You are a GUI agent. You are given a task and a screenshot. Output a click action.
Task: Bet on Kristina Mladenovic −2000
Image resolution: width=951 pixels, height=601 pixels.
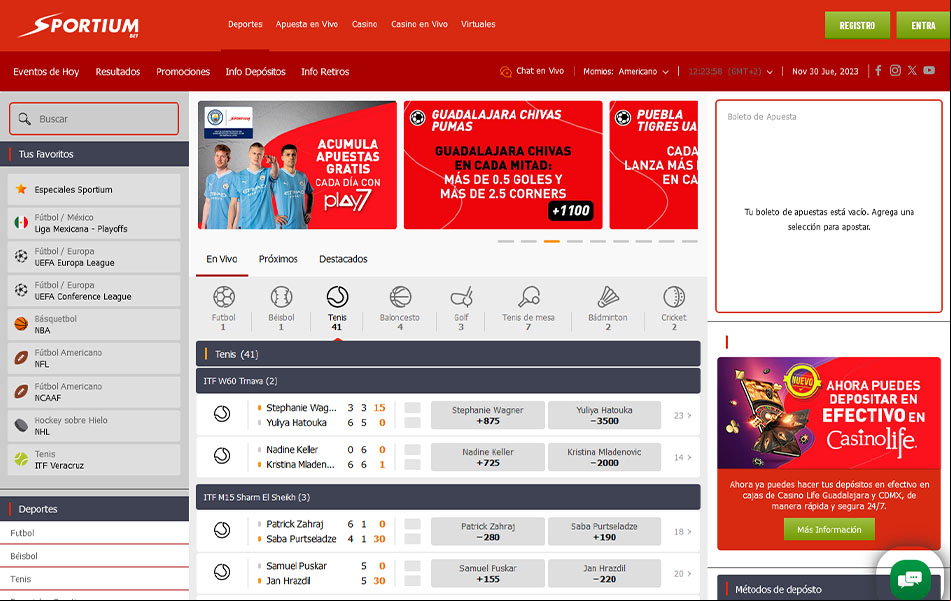(604, 457)
